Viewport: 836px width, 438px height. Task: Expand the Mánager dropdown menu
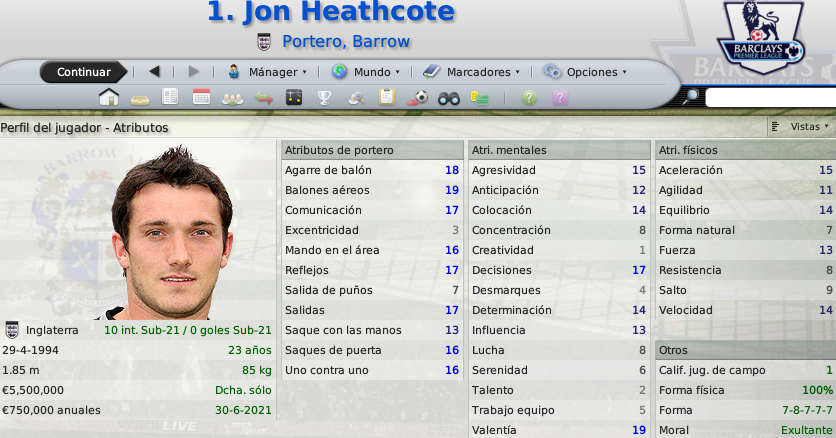pos(267,72)
